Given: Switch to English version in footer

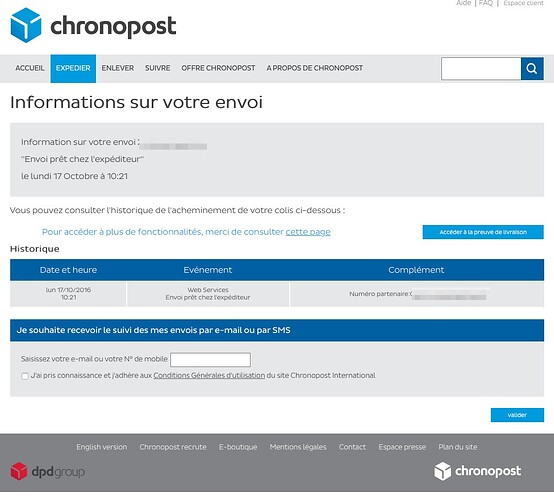Looking at the screenshot, I should (x=102, y=447).
